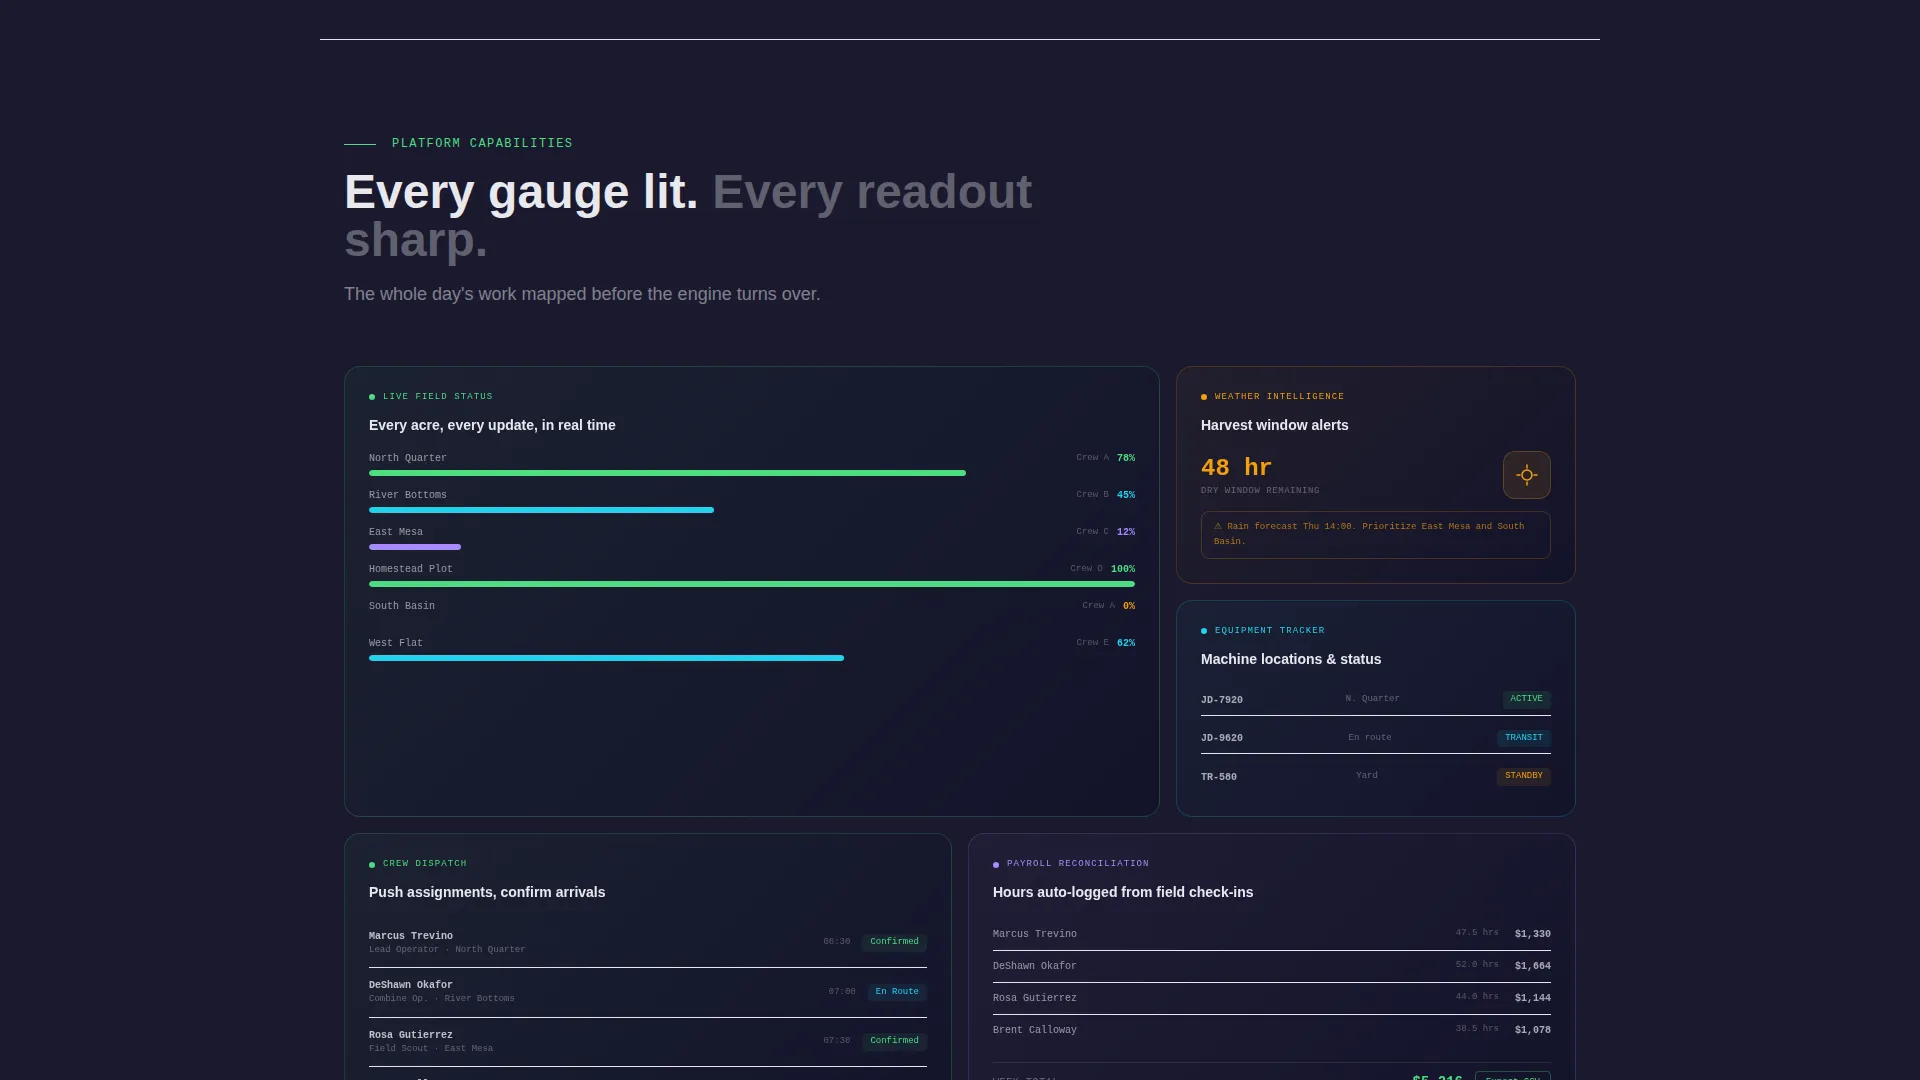Screen dimensions: 1920x1080
Task: Click Rosa Gutierrez's Confirmed status badge
Action: click(894, 1041)
